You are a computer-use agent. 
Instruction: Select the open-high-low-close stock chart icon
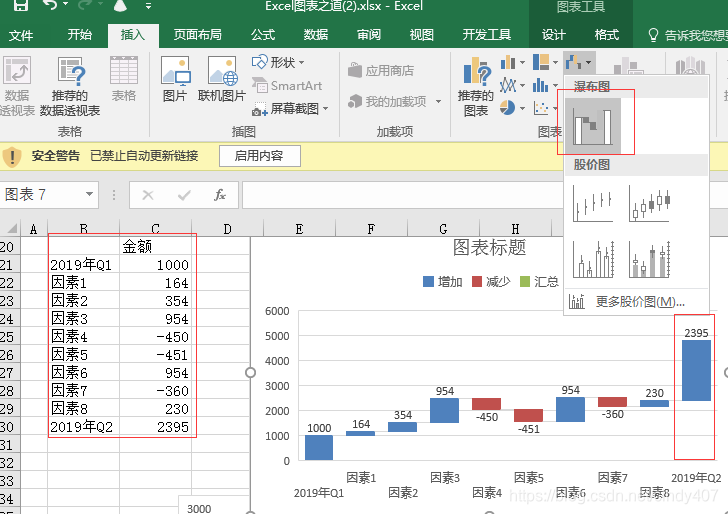[x=649, y=203]
